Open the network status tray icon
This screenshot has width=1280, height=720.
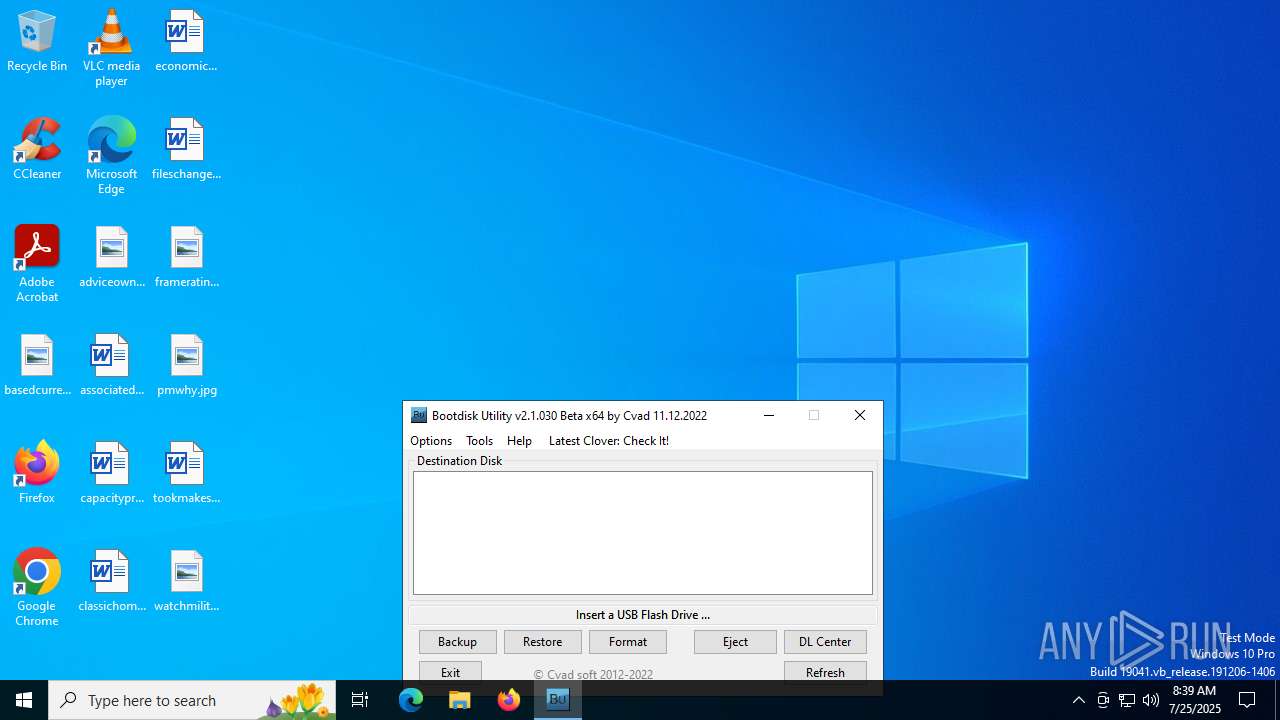point(1127,700)
